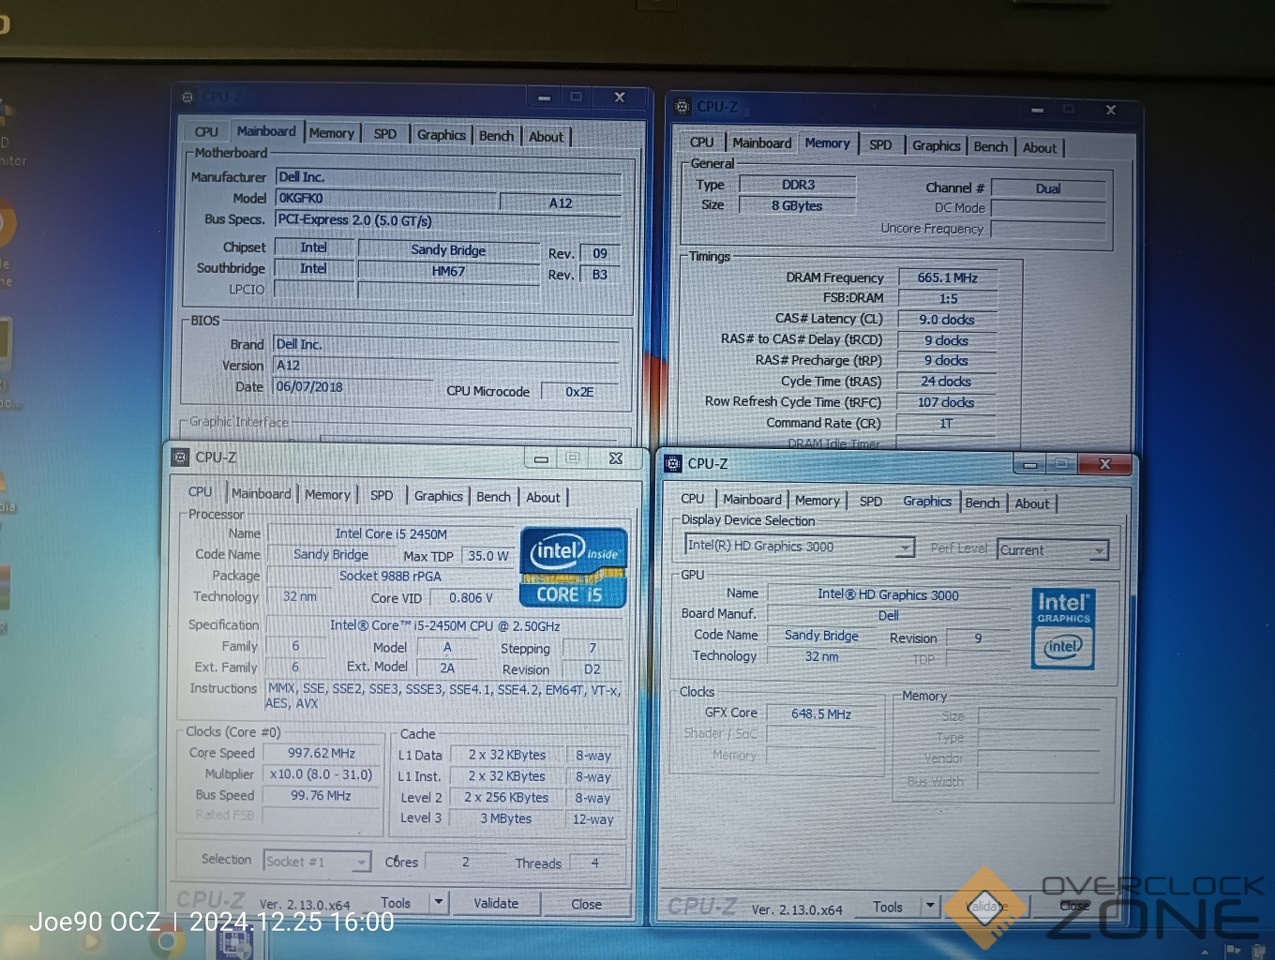The height and width of the screenshot is (960, 1275).
Task: Click the Intel Core i5 logo in the CPU window
Action: [573, 567]
